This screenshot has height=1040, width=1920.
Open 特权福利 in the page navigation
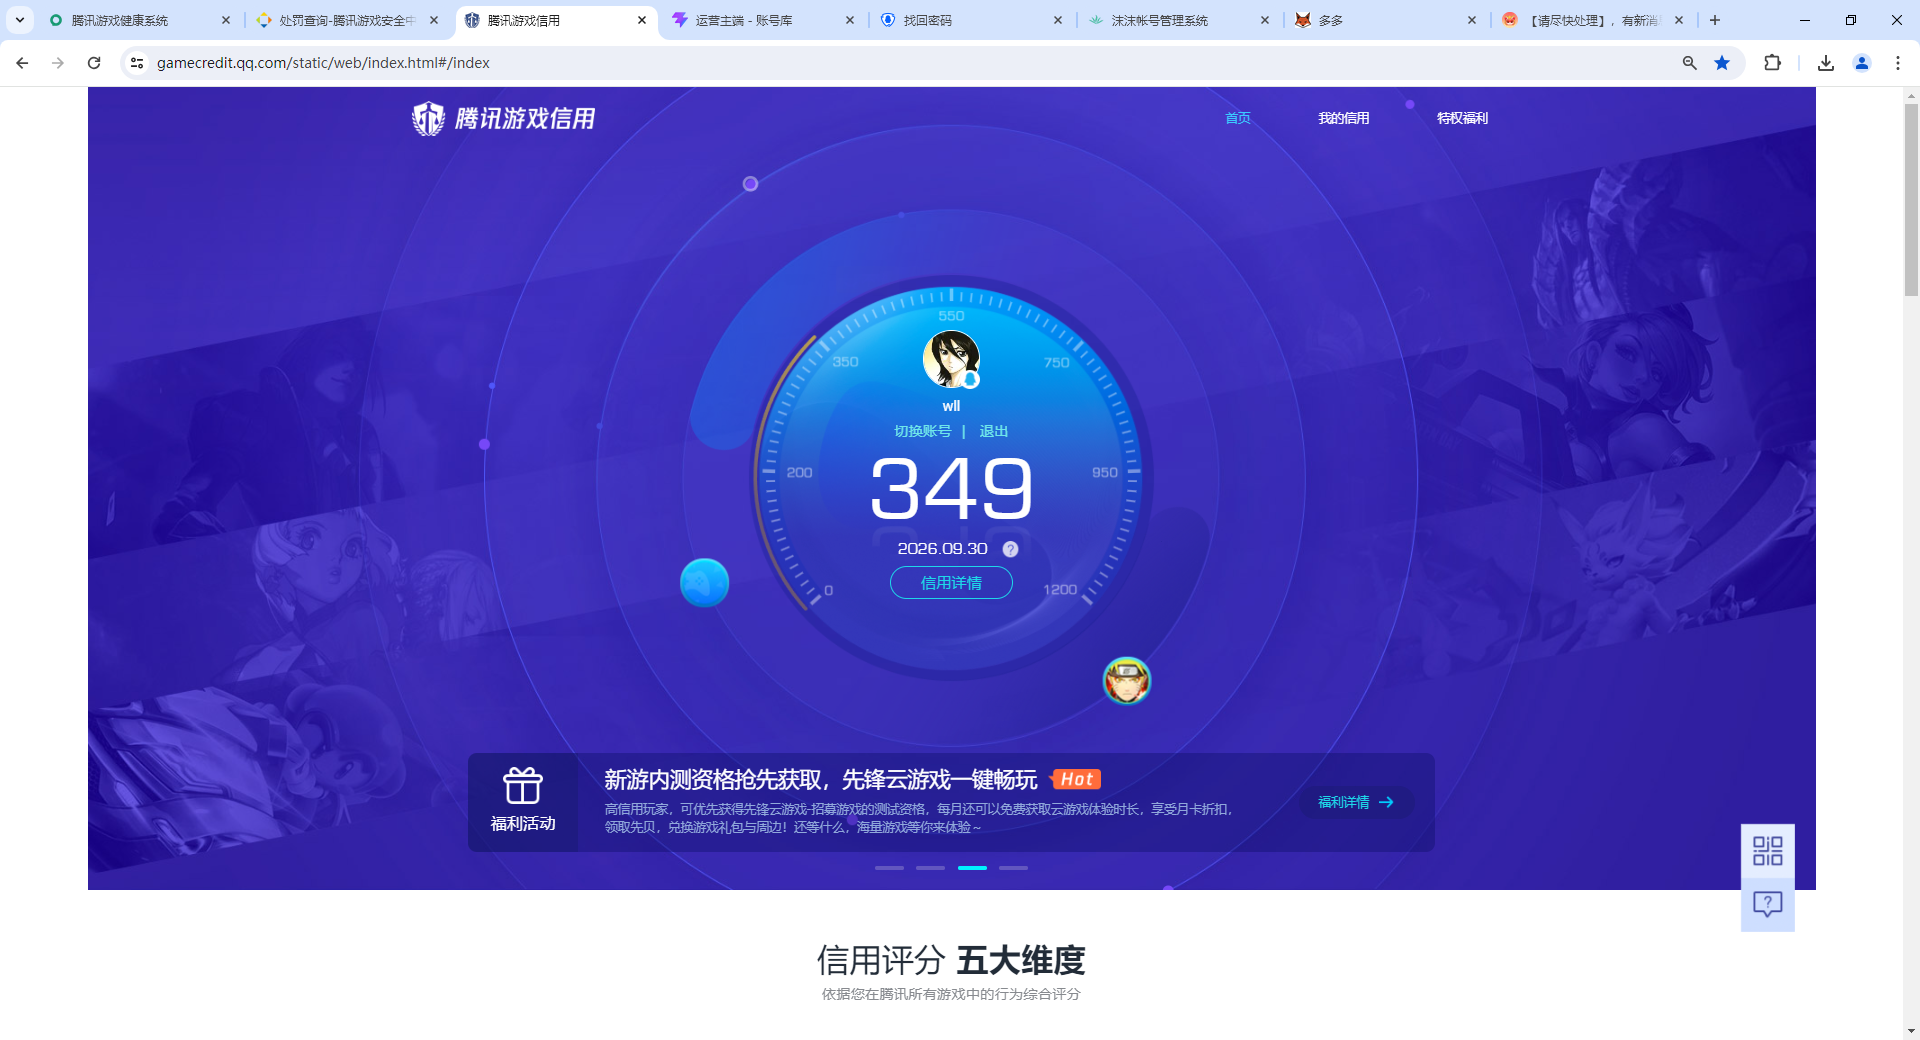point(1462,118)
